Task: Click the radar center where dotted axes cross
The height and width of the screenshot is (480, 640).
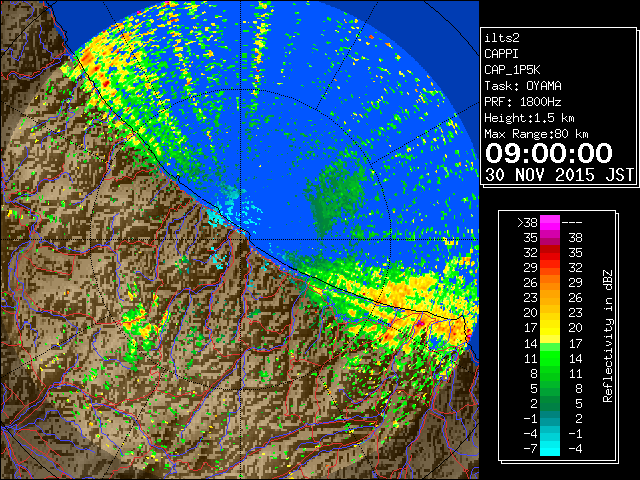Action: (x=241, y=240)
